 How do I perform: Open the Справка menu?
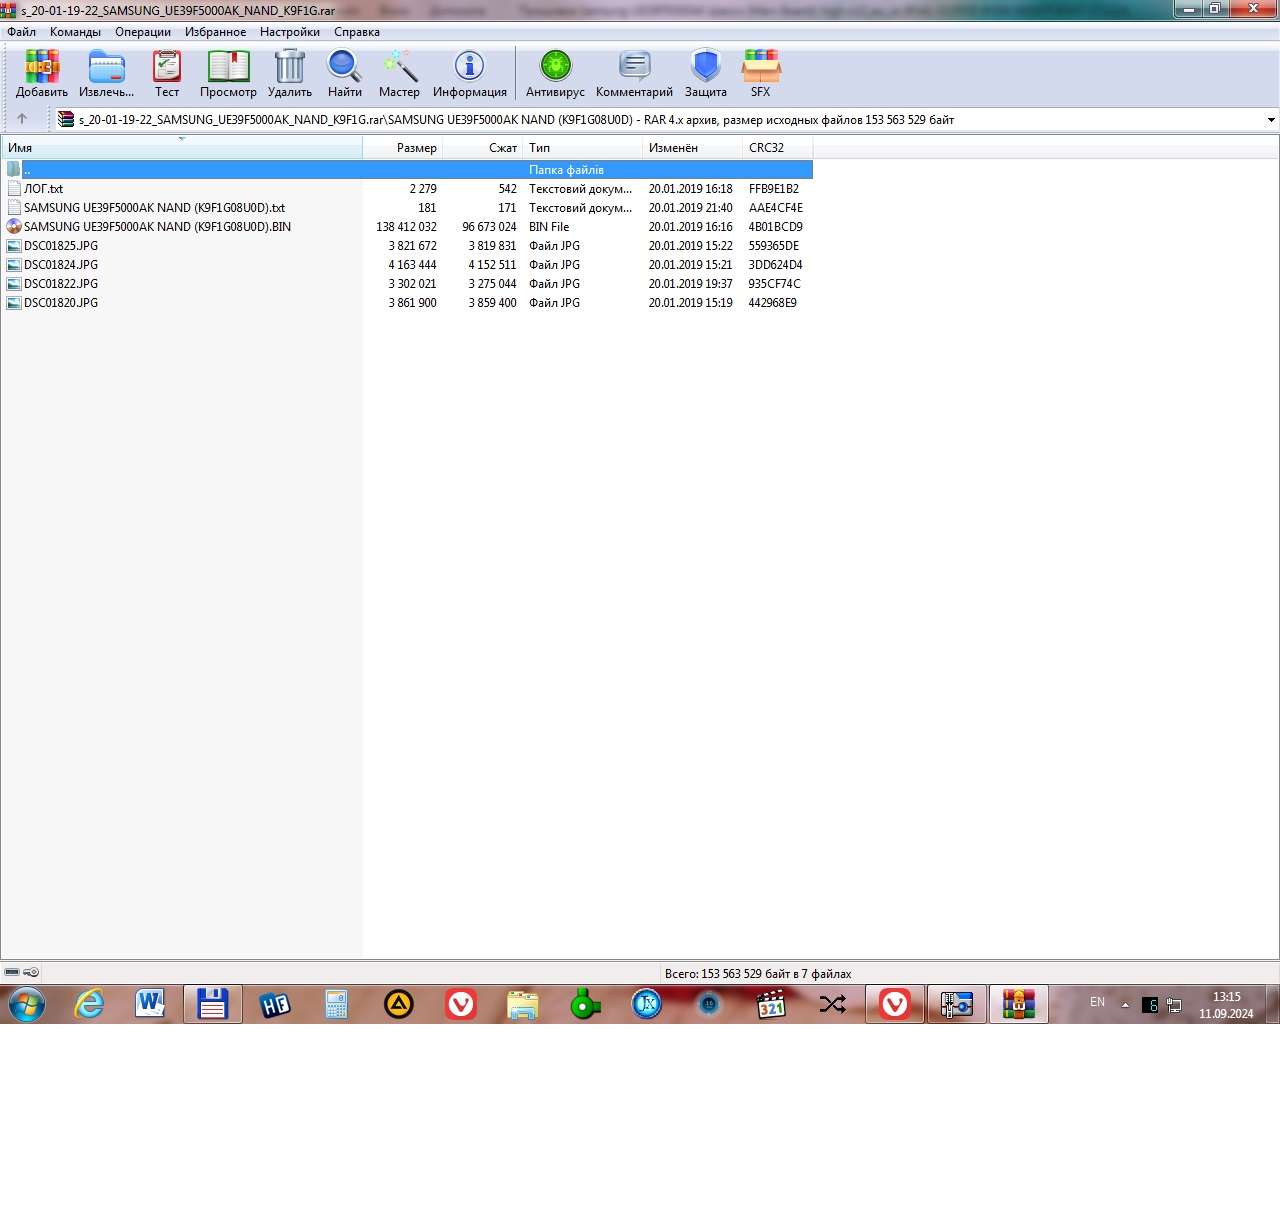(x=357, y=32)
